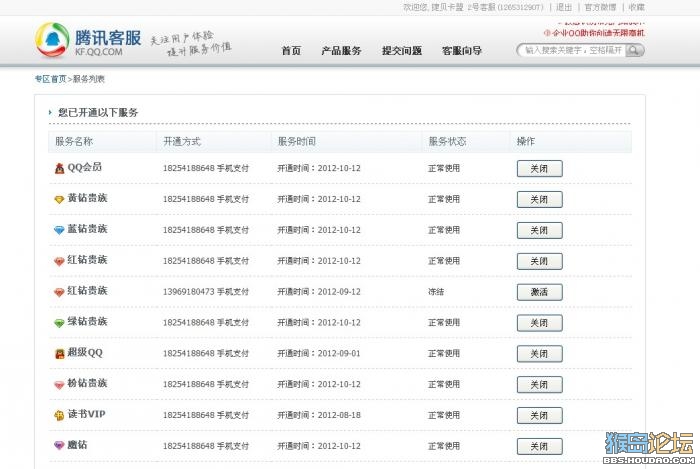Click the 黄钻贵族 yellow diamond icon
The width and height of the screenshot is (700, 469).
tap(59, 199)
